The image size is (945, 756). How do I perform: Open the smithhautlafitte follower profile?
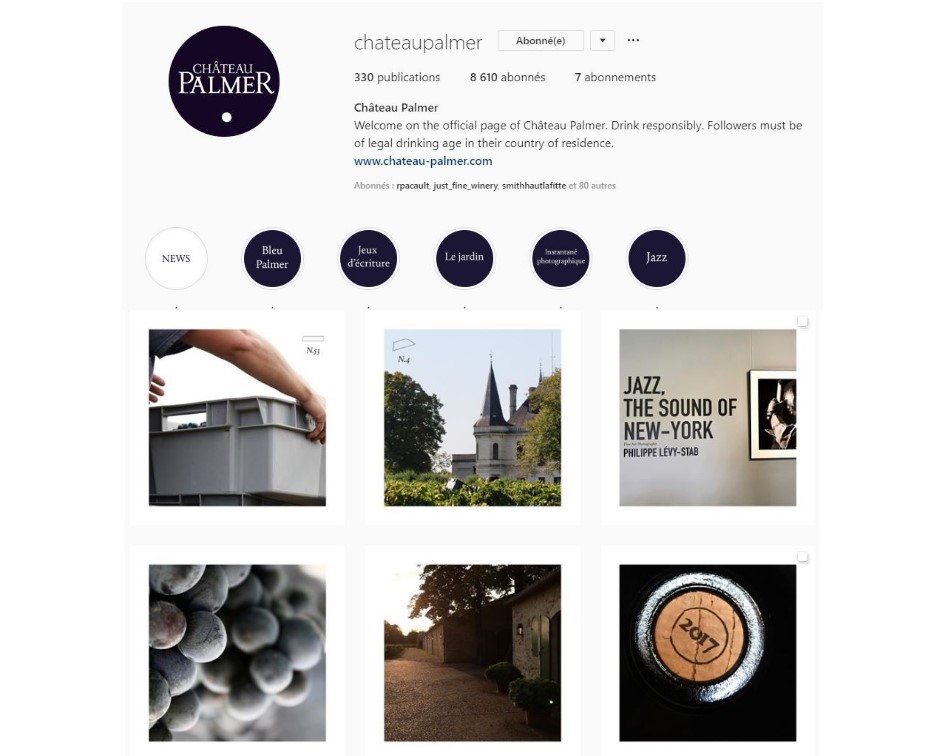534,186
